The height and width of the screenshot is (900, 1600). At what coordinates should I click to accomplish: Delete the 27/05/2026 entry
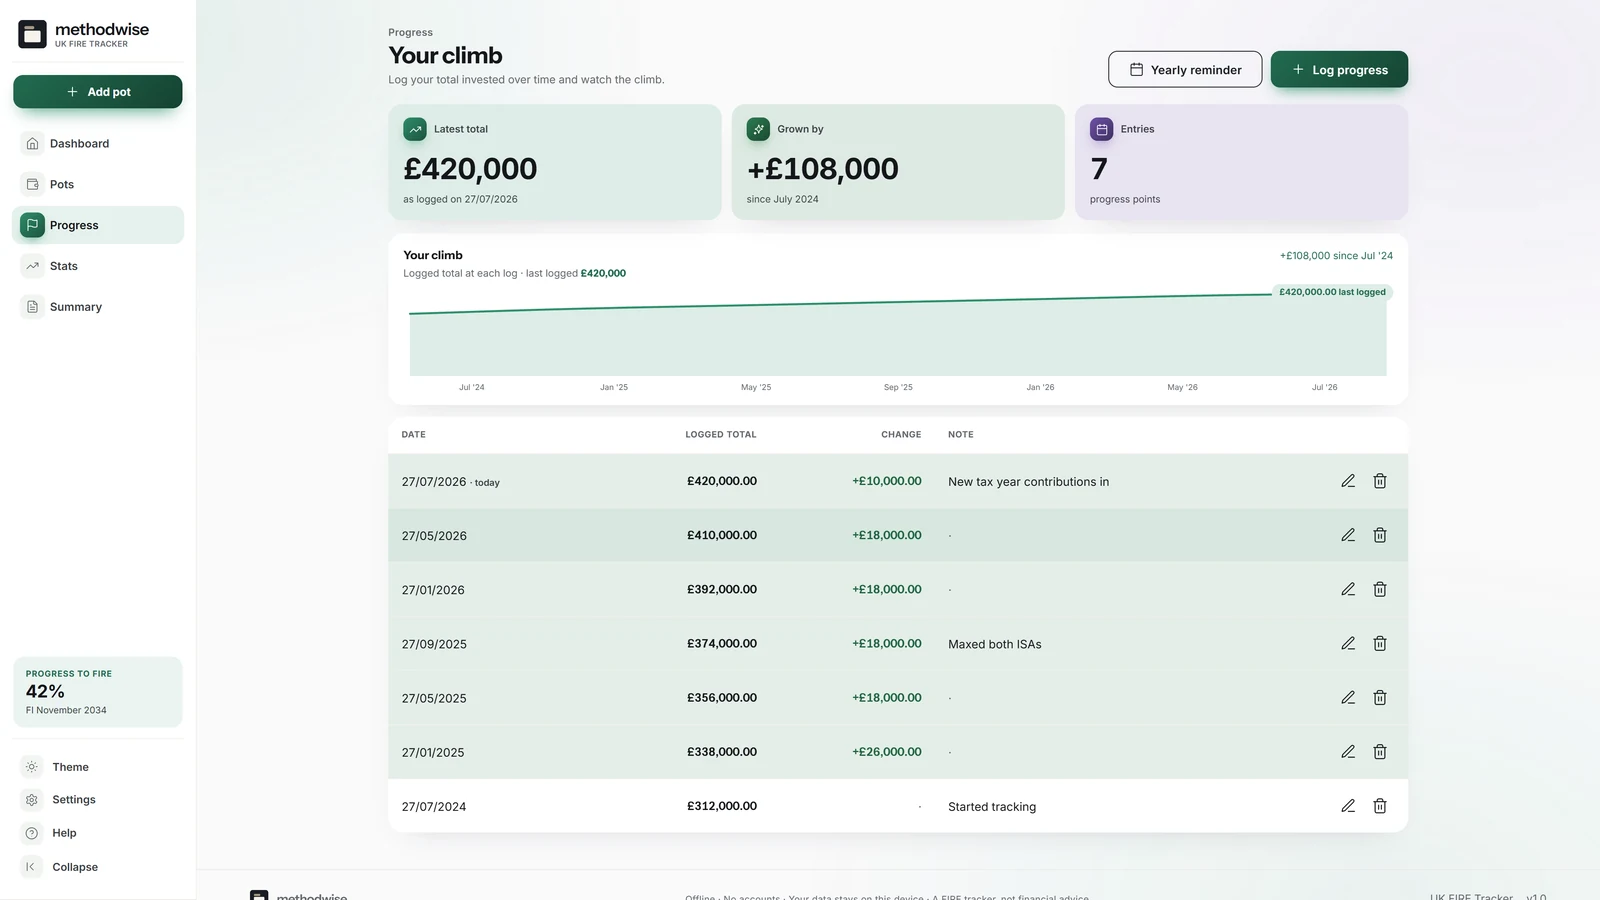pyautogui.click(x=1380, y=535)
